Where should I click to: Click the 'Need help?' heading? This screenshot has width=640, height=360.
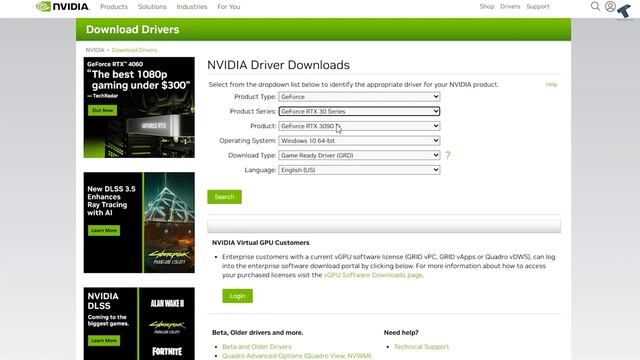401,333
